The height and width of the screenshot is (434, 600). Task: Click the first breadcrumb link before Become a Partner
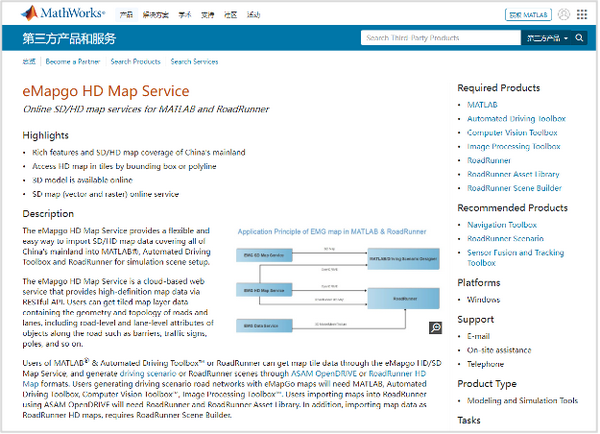click(x=29, y=62)
